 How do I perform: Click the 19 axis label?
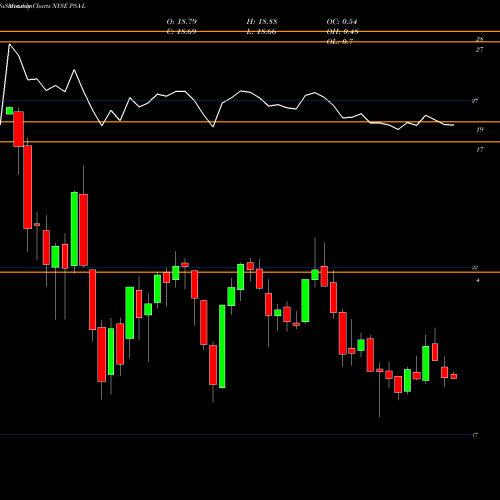pyautogui.click(x=479, y=130)
